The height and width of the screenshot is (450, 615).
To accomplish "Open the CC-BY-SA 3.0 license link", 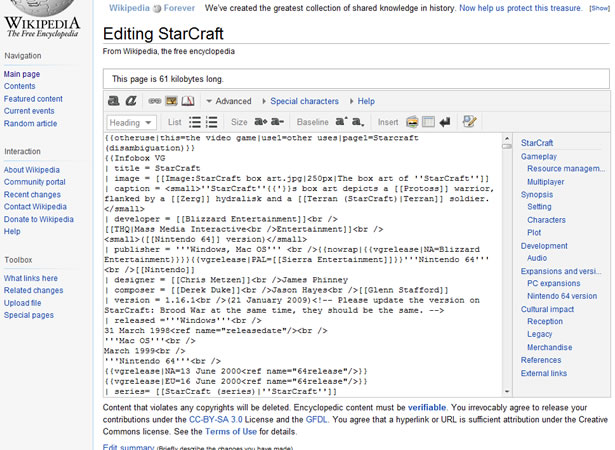I will (x=216, y=419).
